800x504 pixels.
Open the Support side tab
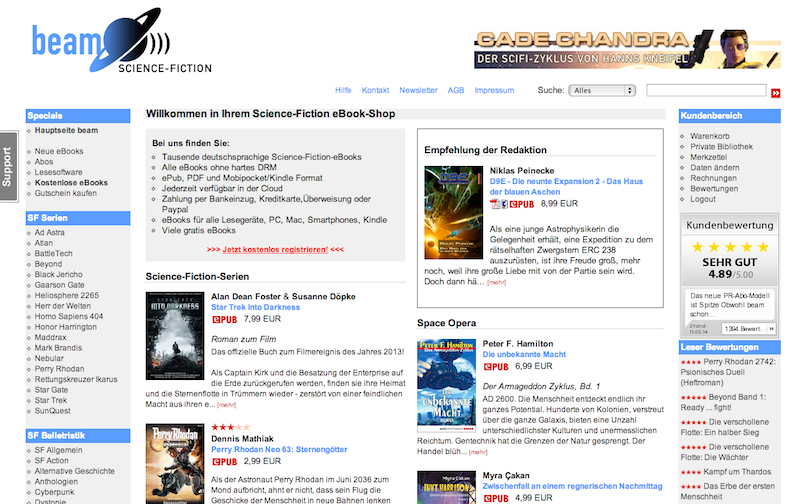pos(8,165)
